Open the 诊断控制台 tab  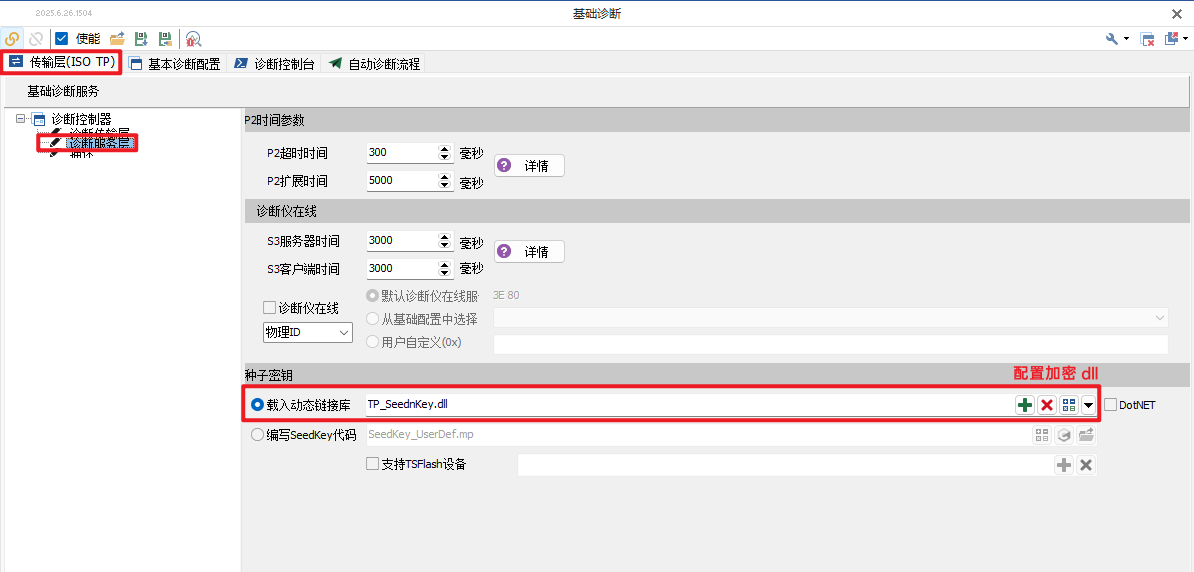pyautogui.click(x=275, y=64)
